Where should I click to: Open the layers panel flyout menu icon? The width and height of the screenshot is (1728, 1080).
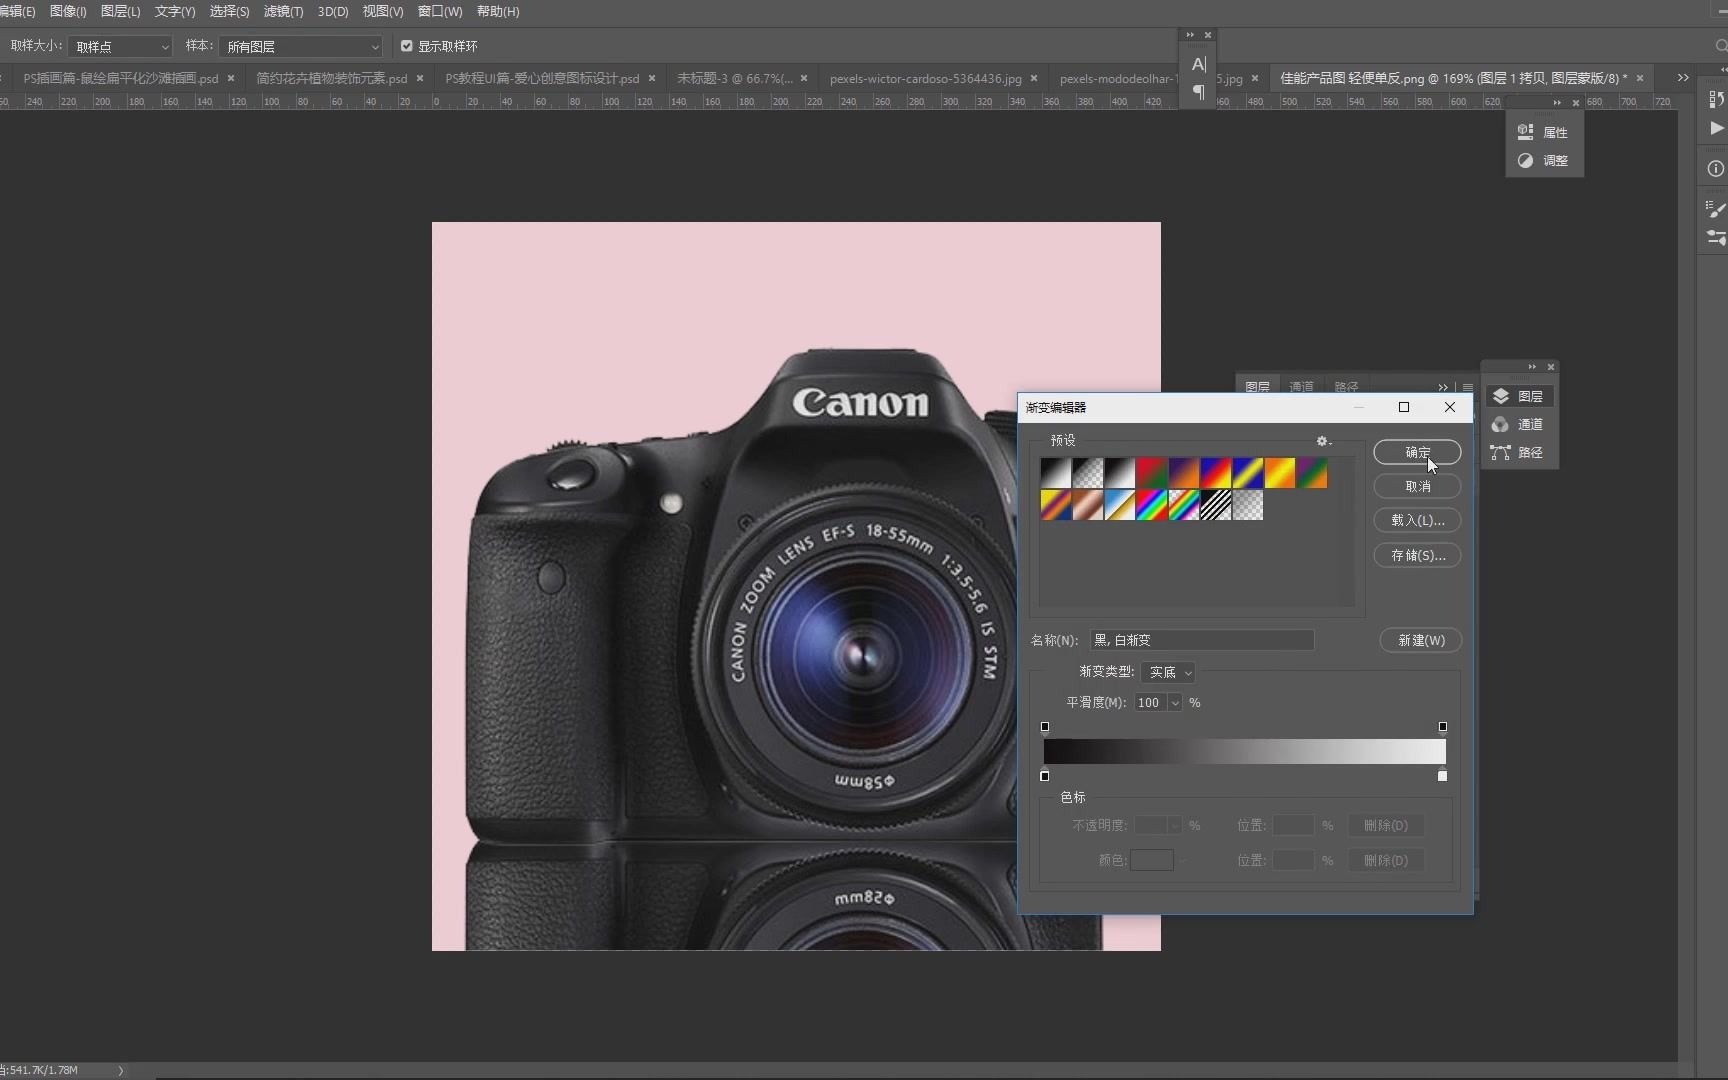(1467, 387)
